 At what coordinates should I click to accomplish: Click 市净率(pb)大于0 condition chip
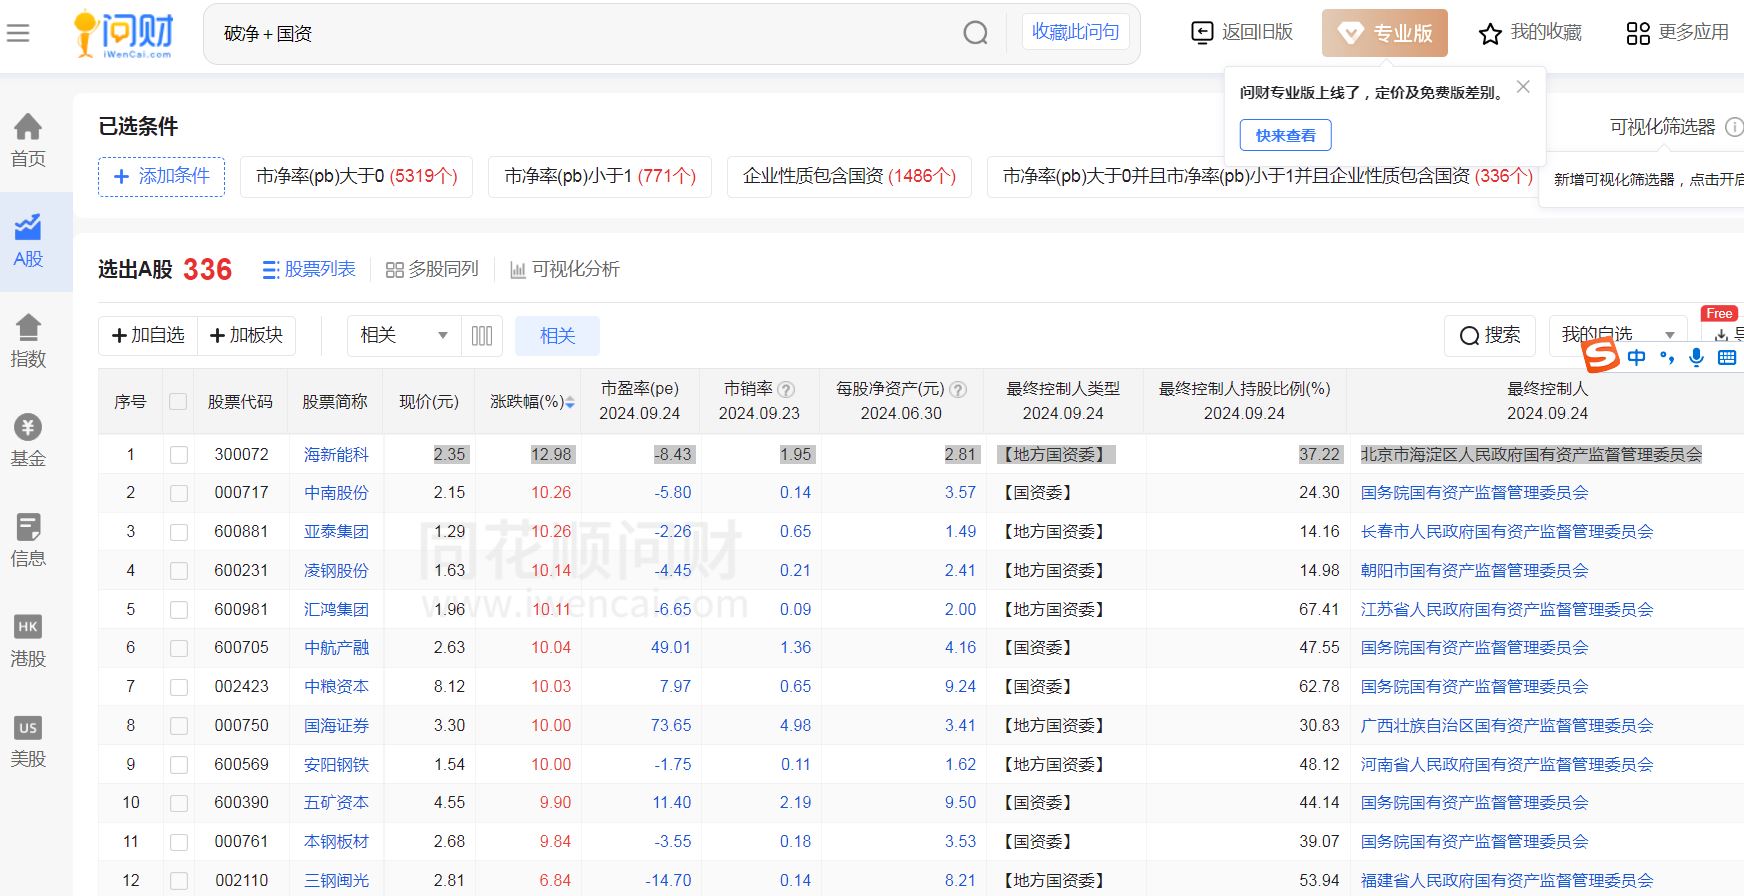click(356, 177)
